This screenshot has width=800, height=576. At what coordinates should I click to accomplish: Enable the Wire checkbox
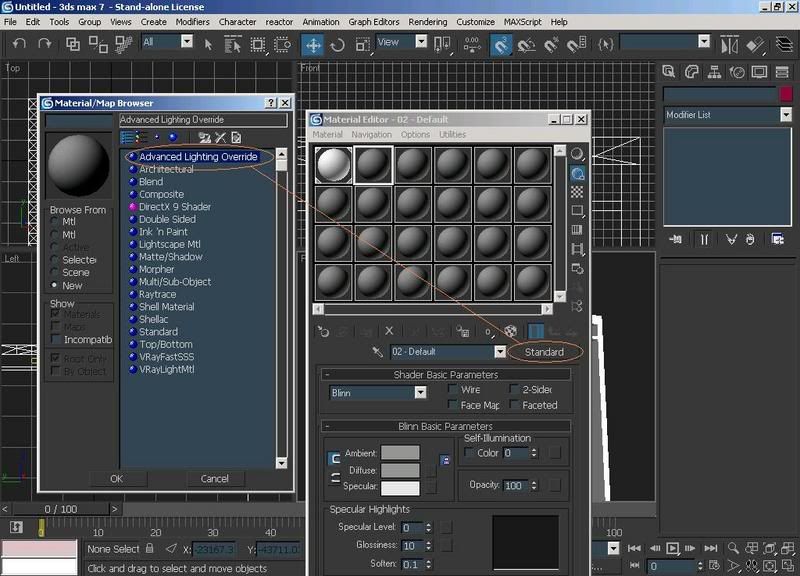(x=453, y=390)
